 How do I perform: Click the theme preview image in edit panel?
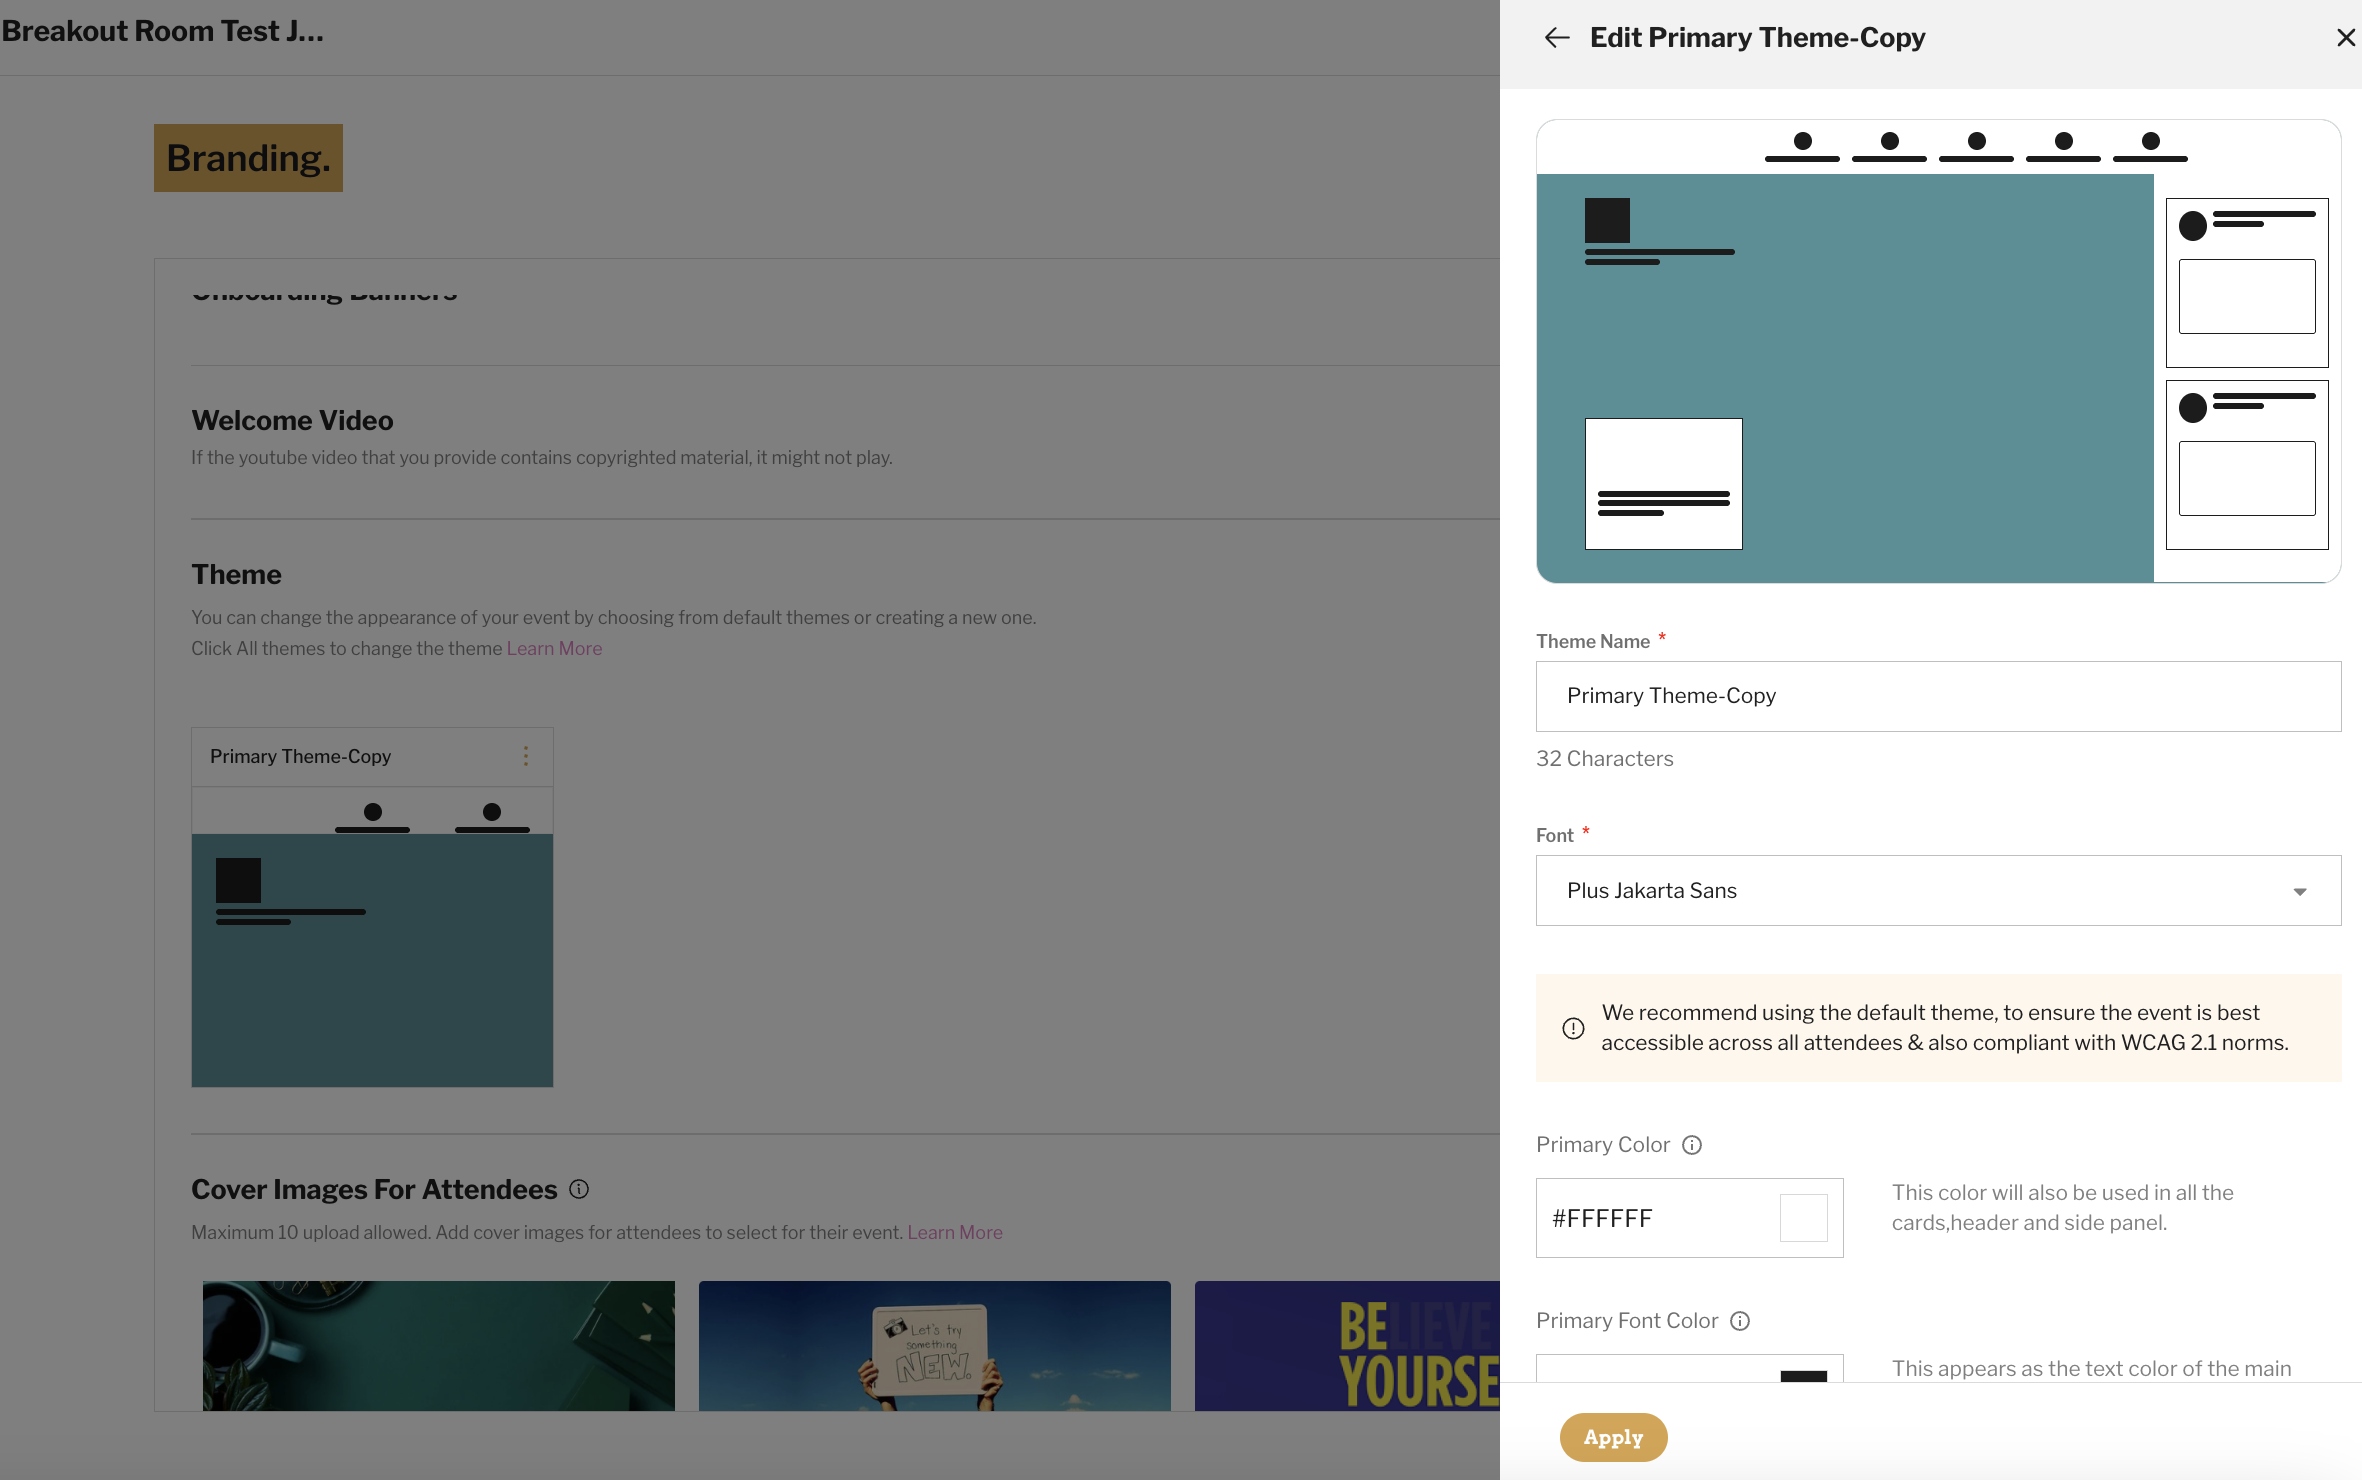click(1938, 351)
